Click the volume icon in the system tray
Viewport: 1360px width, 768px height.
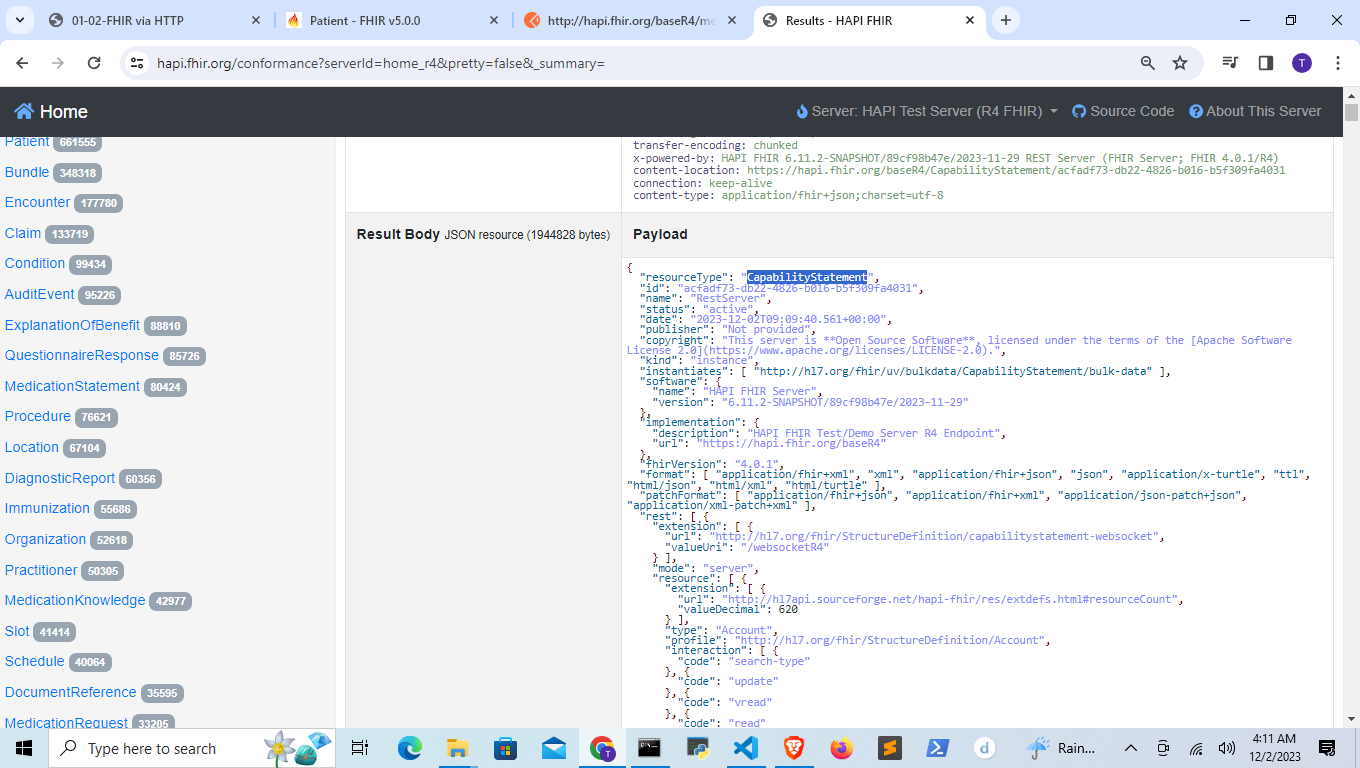pyautogui.click(x=1227, y=748)
